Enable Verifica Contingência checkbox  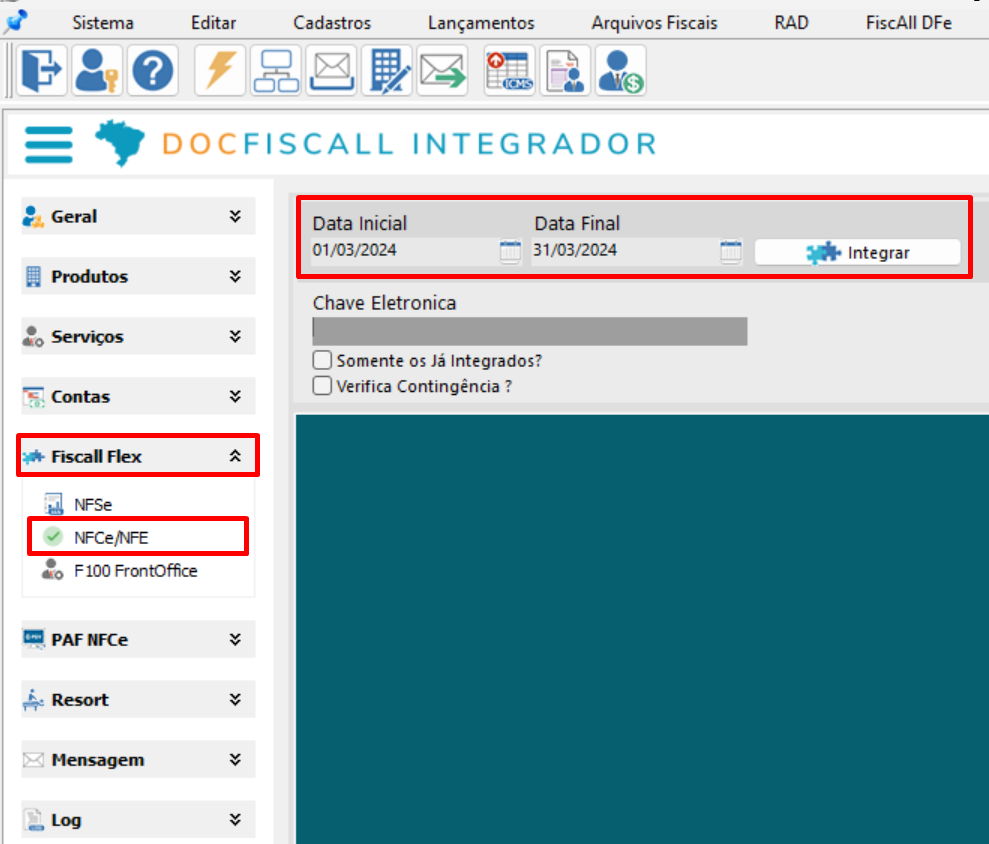[322, 385]
